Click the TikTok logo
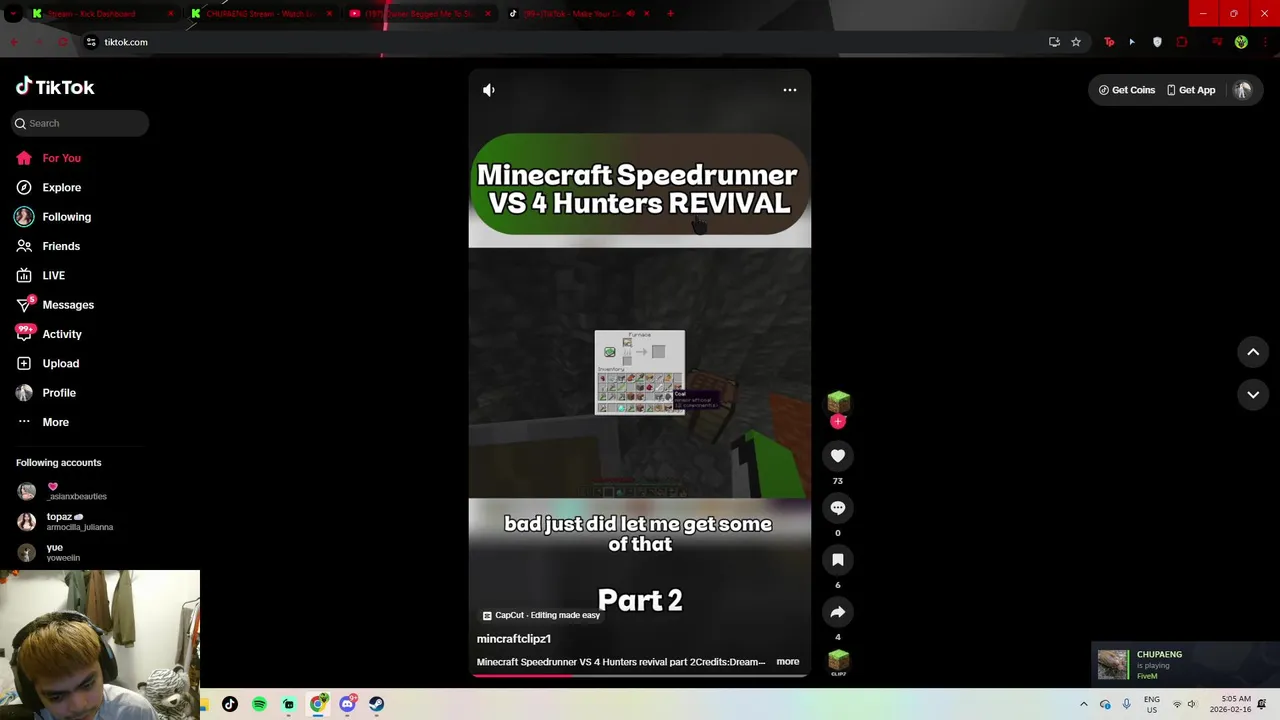The width and height of the screenshot is (1280, 720). [x=55, y=87]
